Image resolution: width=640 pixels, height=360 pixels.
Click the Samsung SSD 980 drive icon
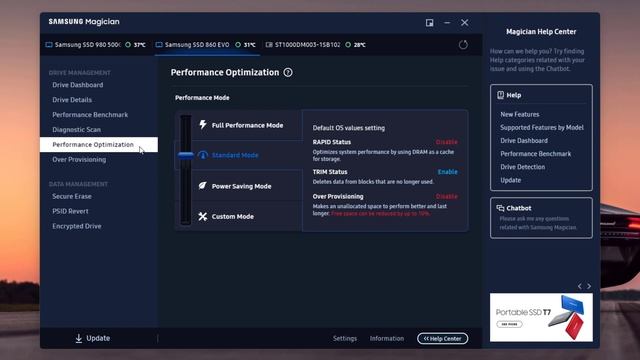(x=49, y=45)
